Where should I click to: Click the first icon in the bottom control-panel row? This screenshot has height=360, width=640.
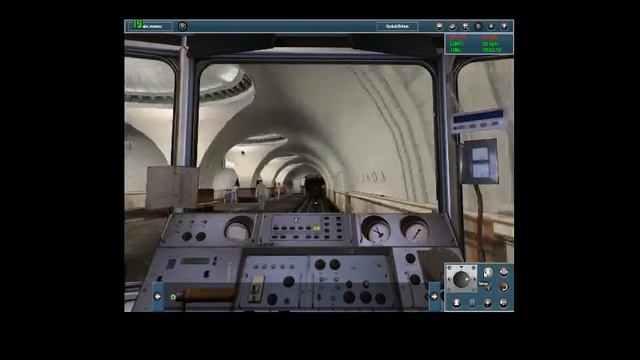[x=456, y=303]
